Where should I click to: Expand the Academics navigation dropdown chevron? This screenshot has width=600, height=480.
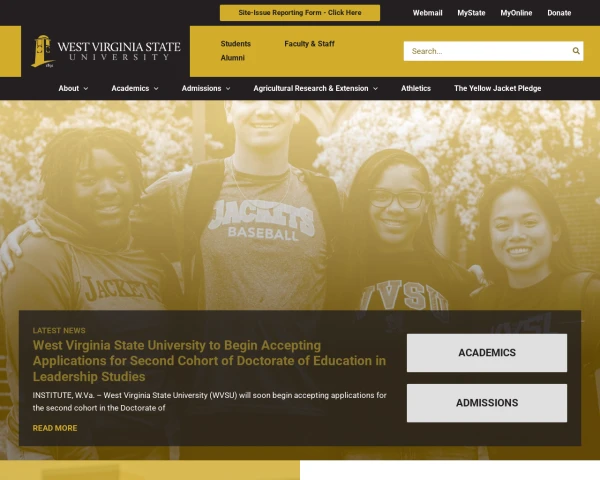[156, 88]
